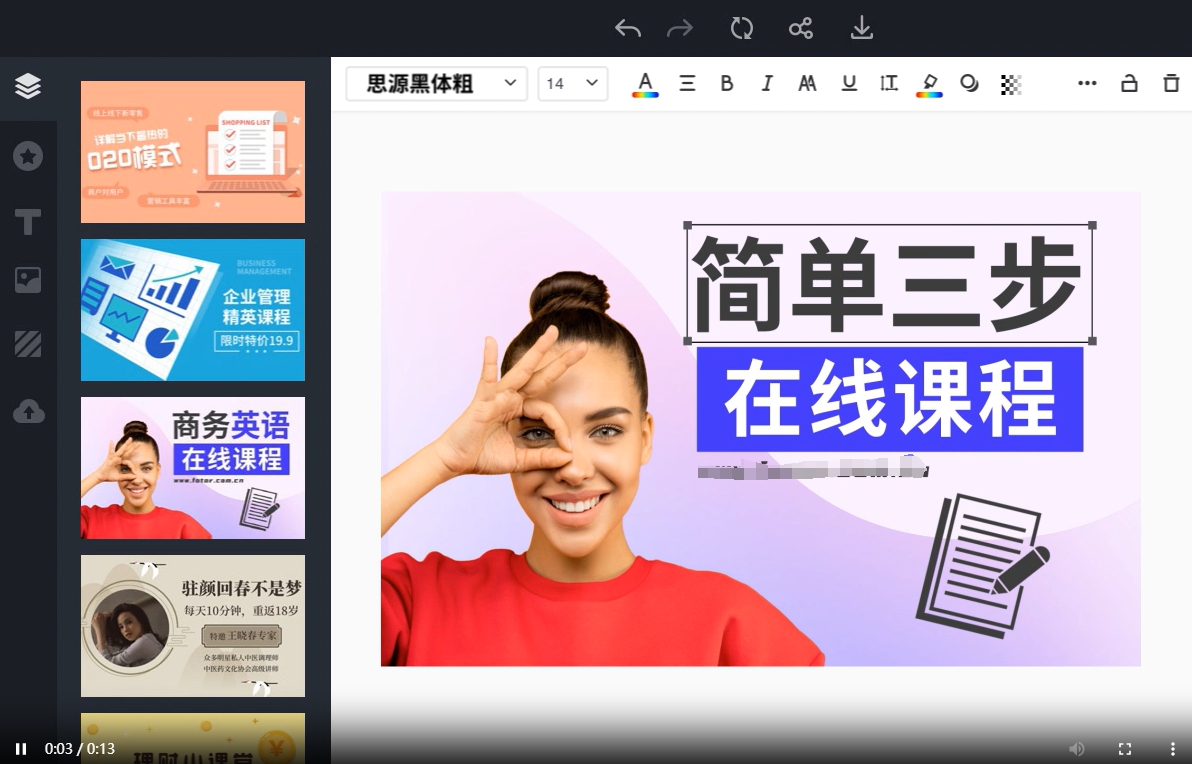The image size is (1192, 764).
Task: Open the cloud upload sidebar icon
Action: tap(28, 411)
